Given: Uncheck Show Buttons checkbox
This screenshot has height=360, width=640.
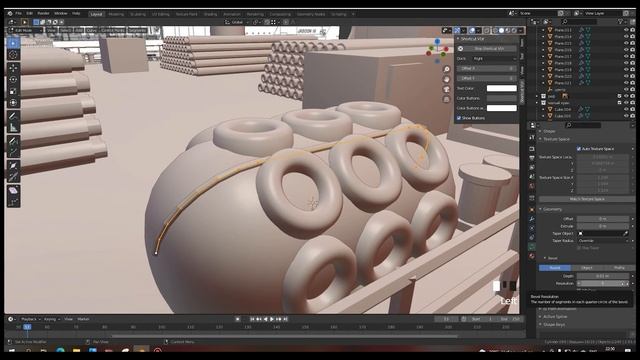Looking at the screenshot, I should point(459,118).
